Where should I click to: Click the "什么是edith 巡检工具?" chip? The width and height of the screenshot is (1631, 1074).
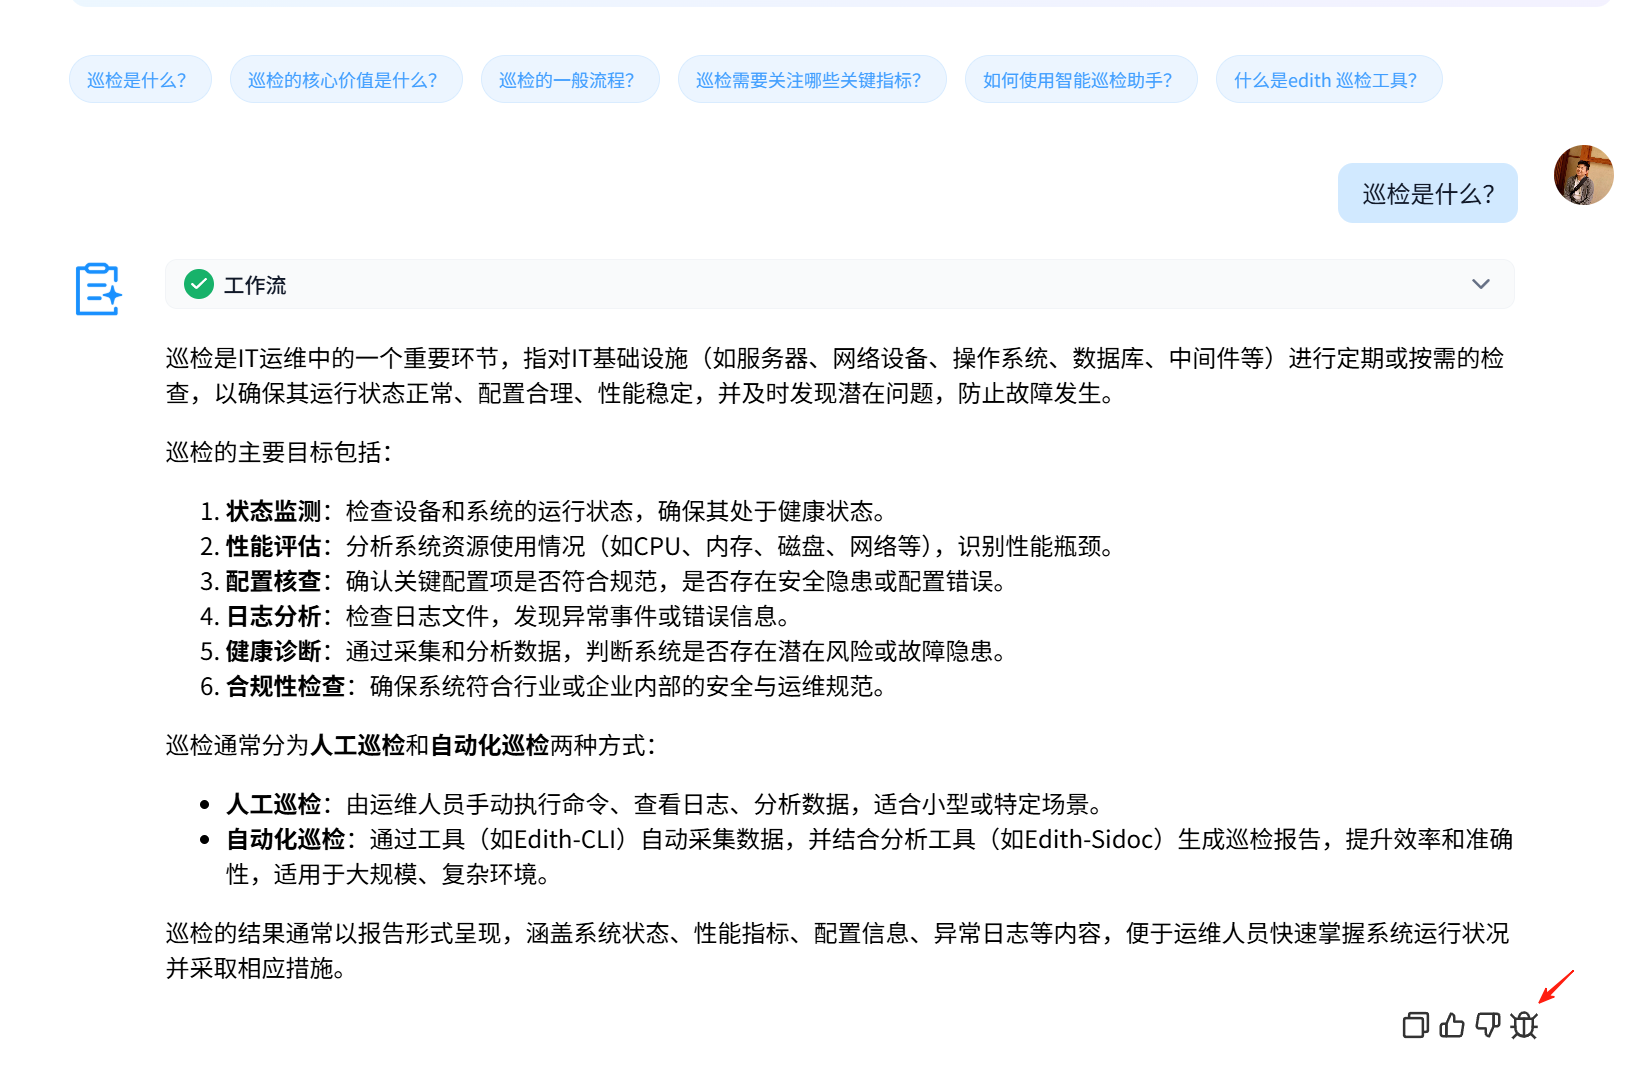(1328, 79)
